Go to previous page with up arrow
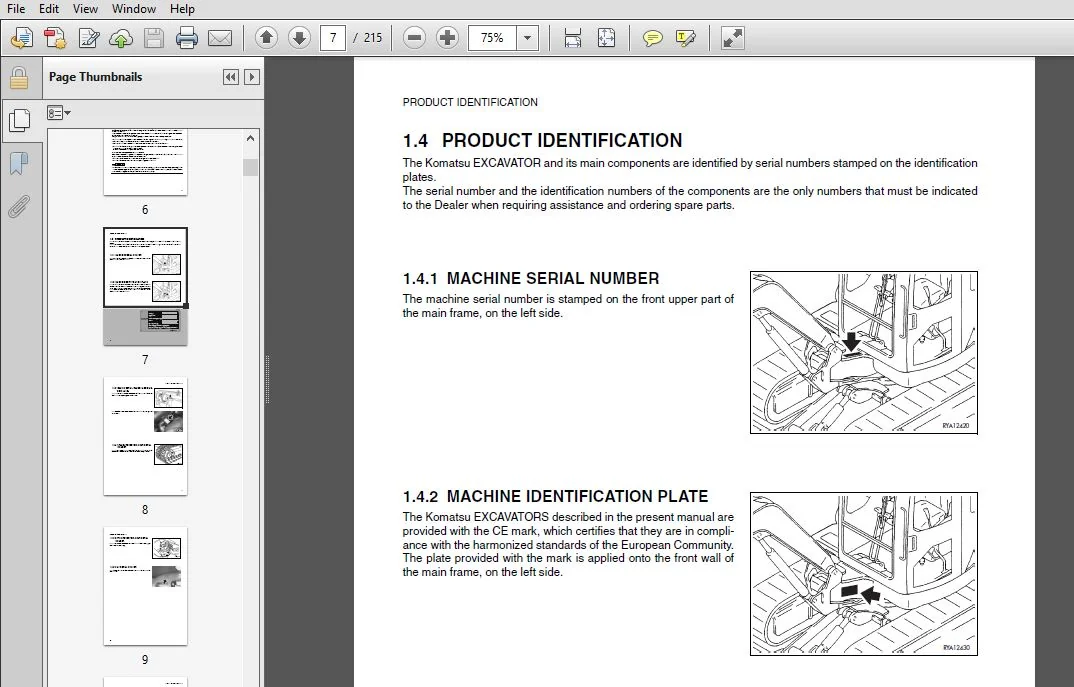1074x687 pixels. pyautogui.click(x=266, y=38)
